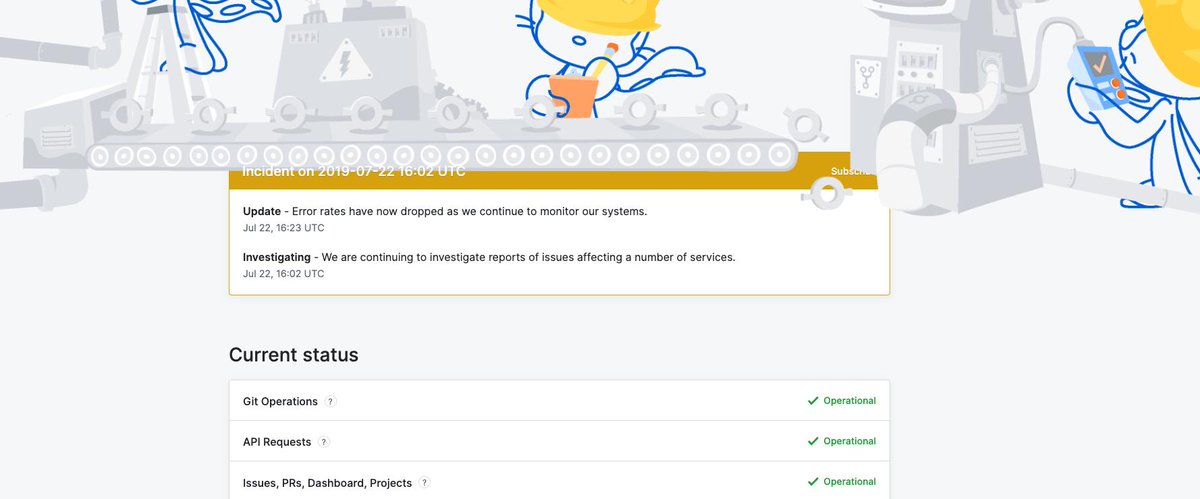
Task: Click the high-voltage warning triangle on the machine
Action: pos(346,64)
